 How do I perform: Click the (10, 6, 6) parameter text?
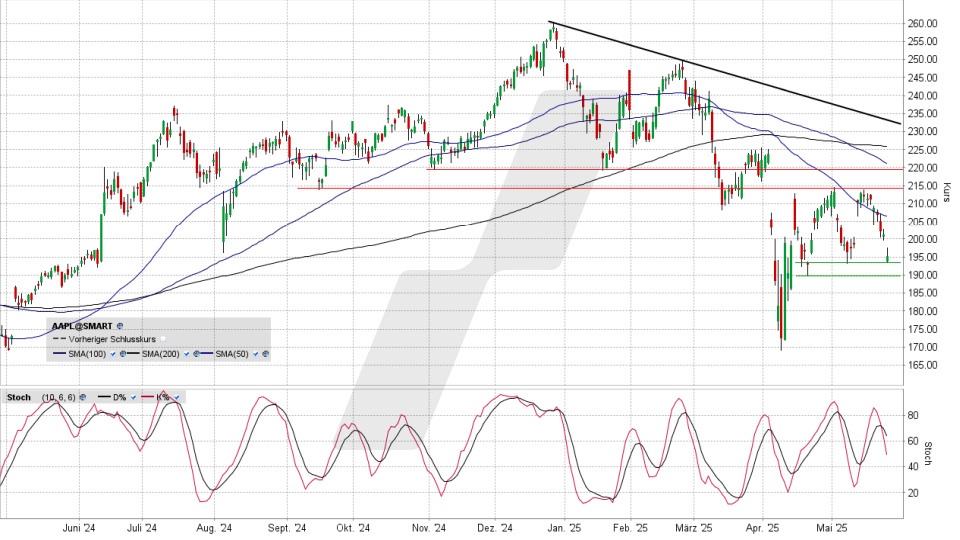coord(59,397)
